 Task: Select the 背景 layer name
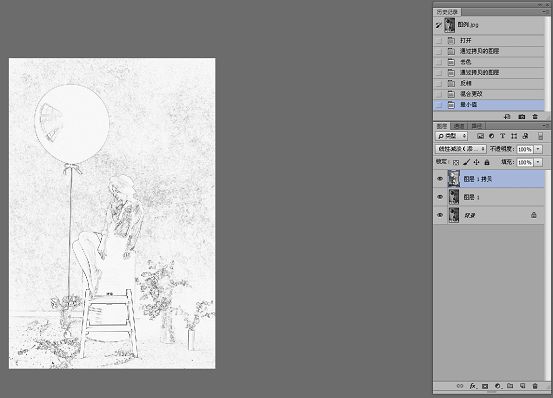(x=469, y=215)
